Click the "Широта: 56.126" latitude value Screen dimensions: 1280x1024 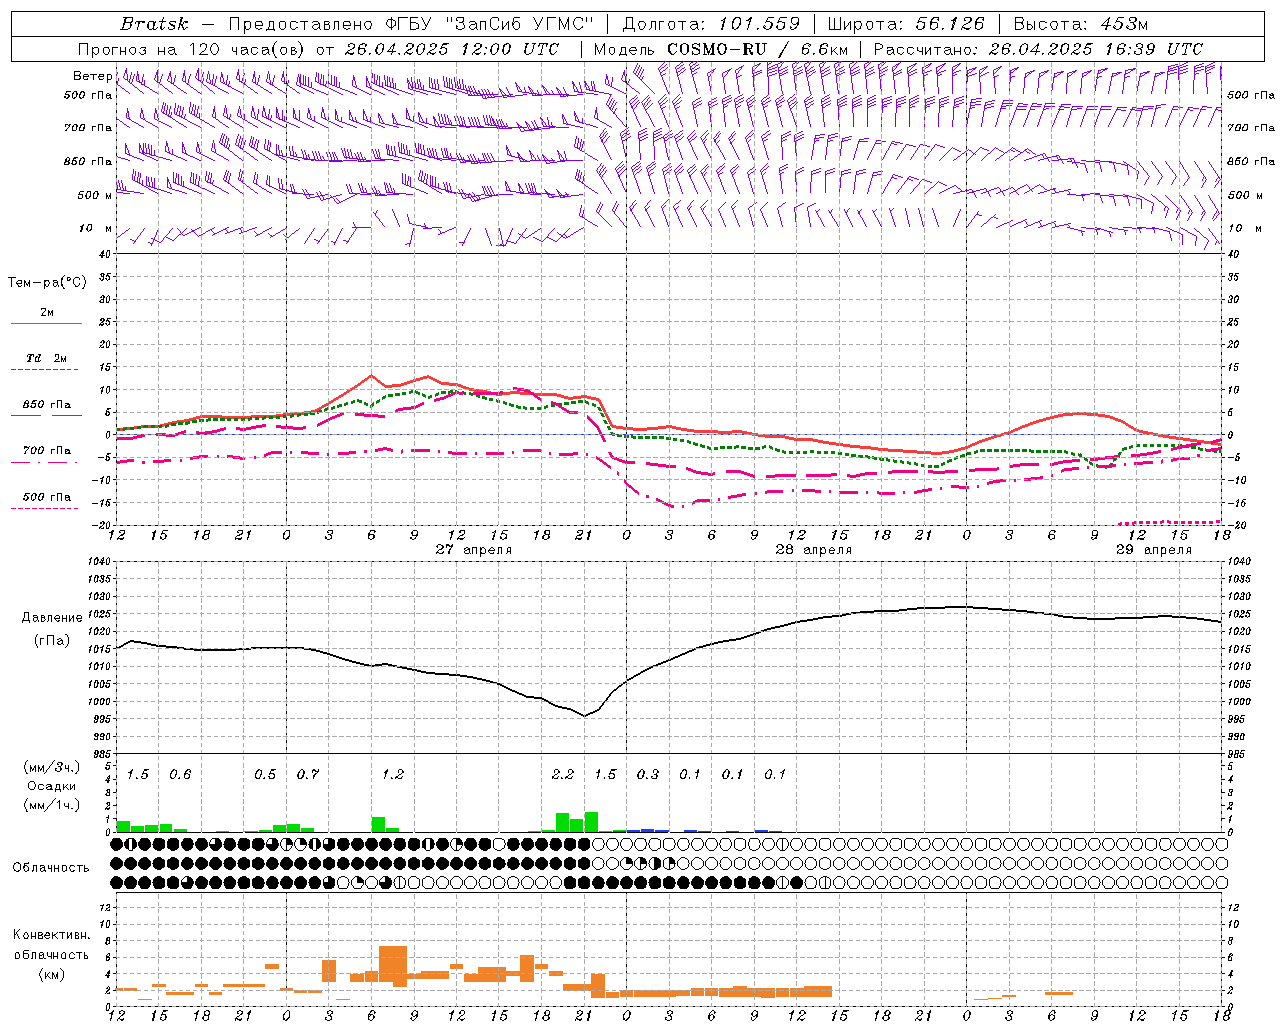[x=906, y=24]
